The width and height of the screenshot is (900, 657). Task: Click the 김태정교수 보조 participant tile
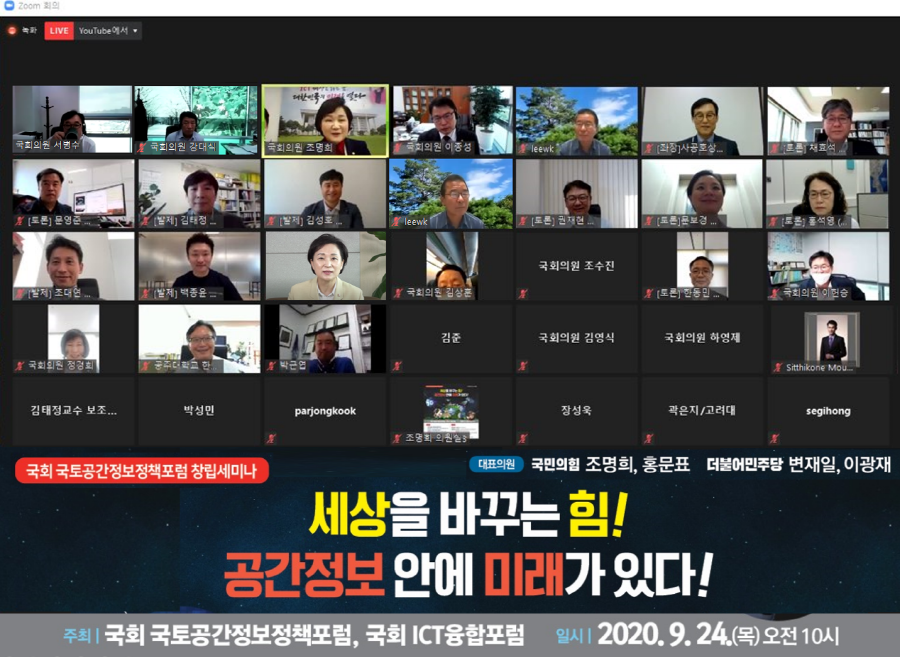tap(73, 411)
